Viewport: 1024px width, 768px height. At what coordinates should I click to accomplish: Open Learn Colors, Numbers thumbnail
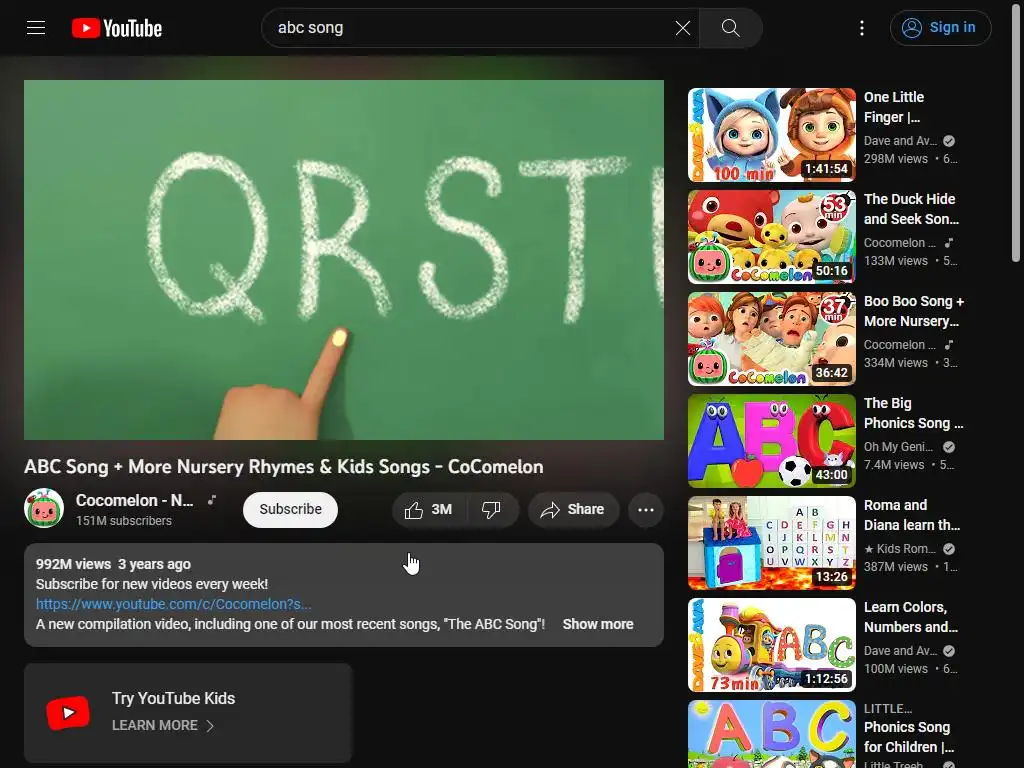pyautogui.click(x=771, y=645)
